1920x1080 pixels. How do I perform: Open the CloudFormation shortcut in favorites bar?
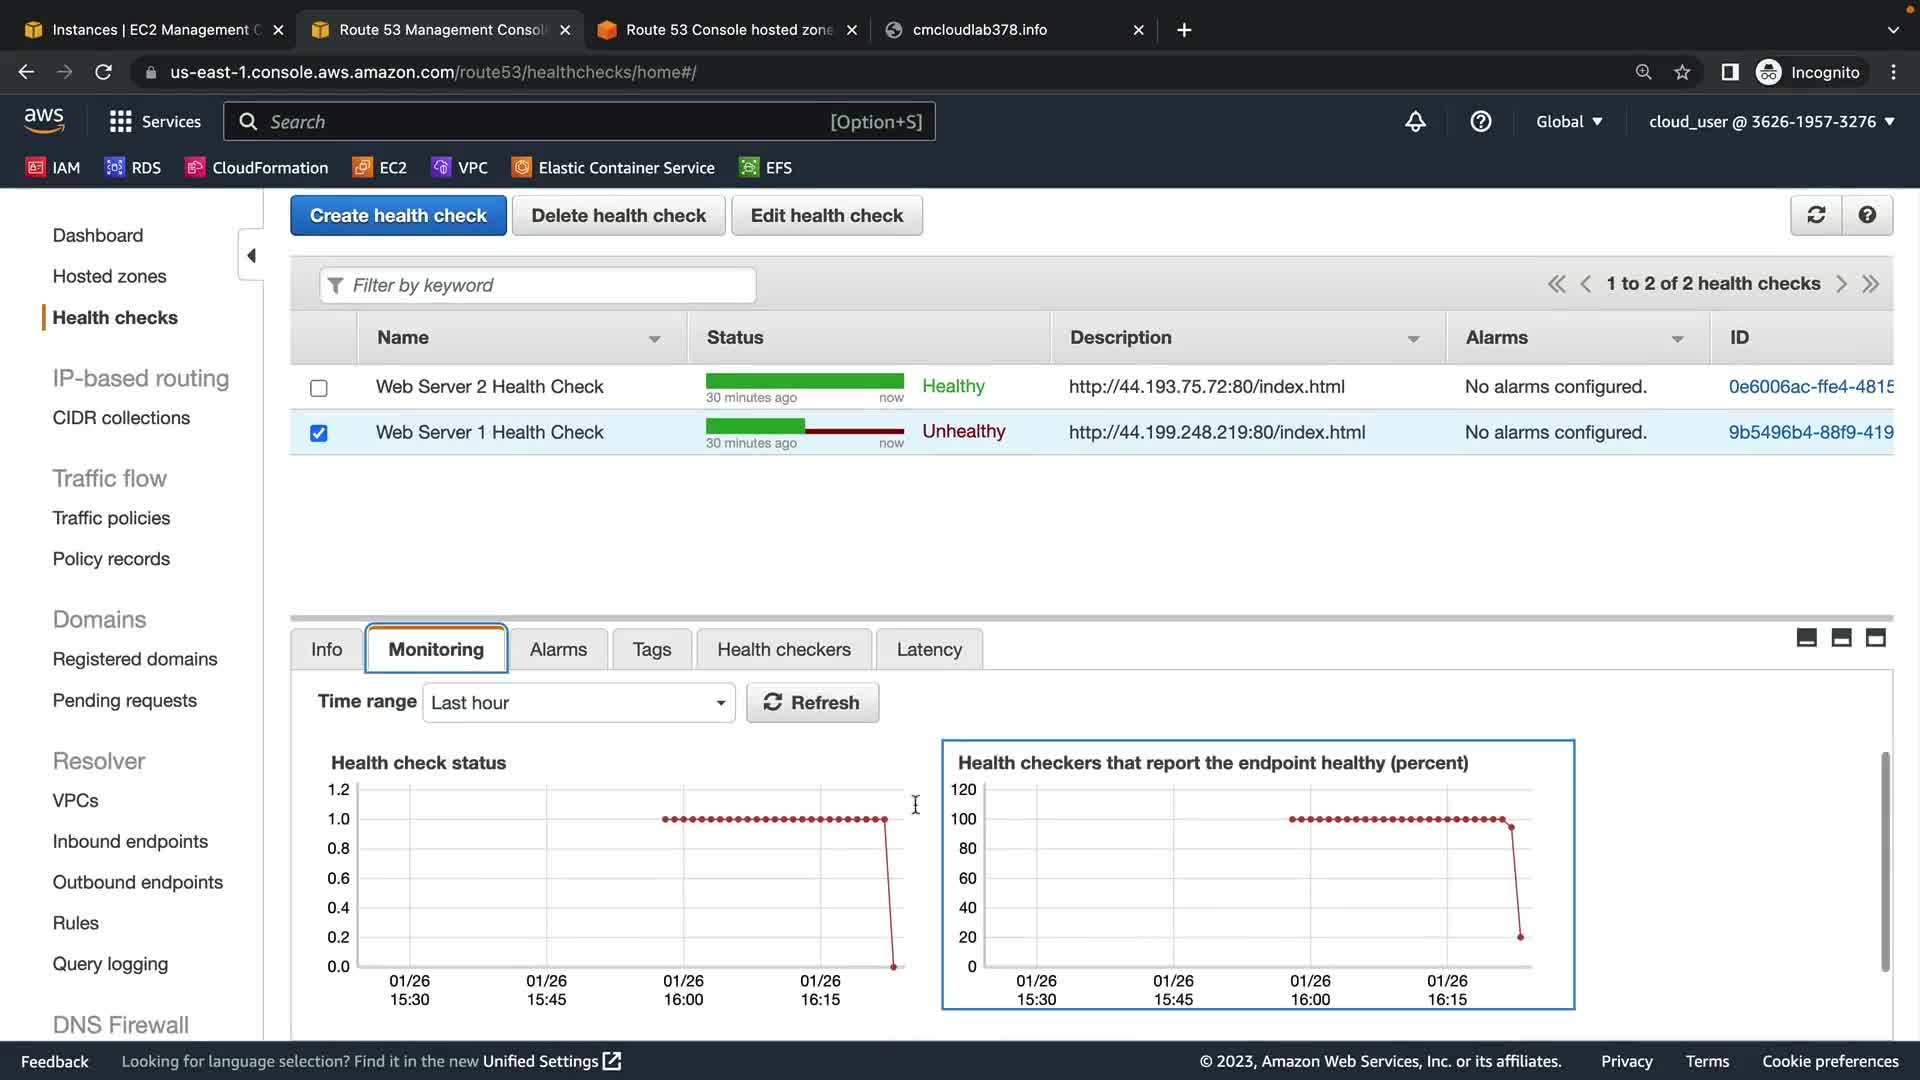[257, 168]
